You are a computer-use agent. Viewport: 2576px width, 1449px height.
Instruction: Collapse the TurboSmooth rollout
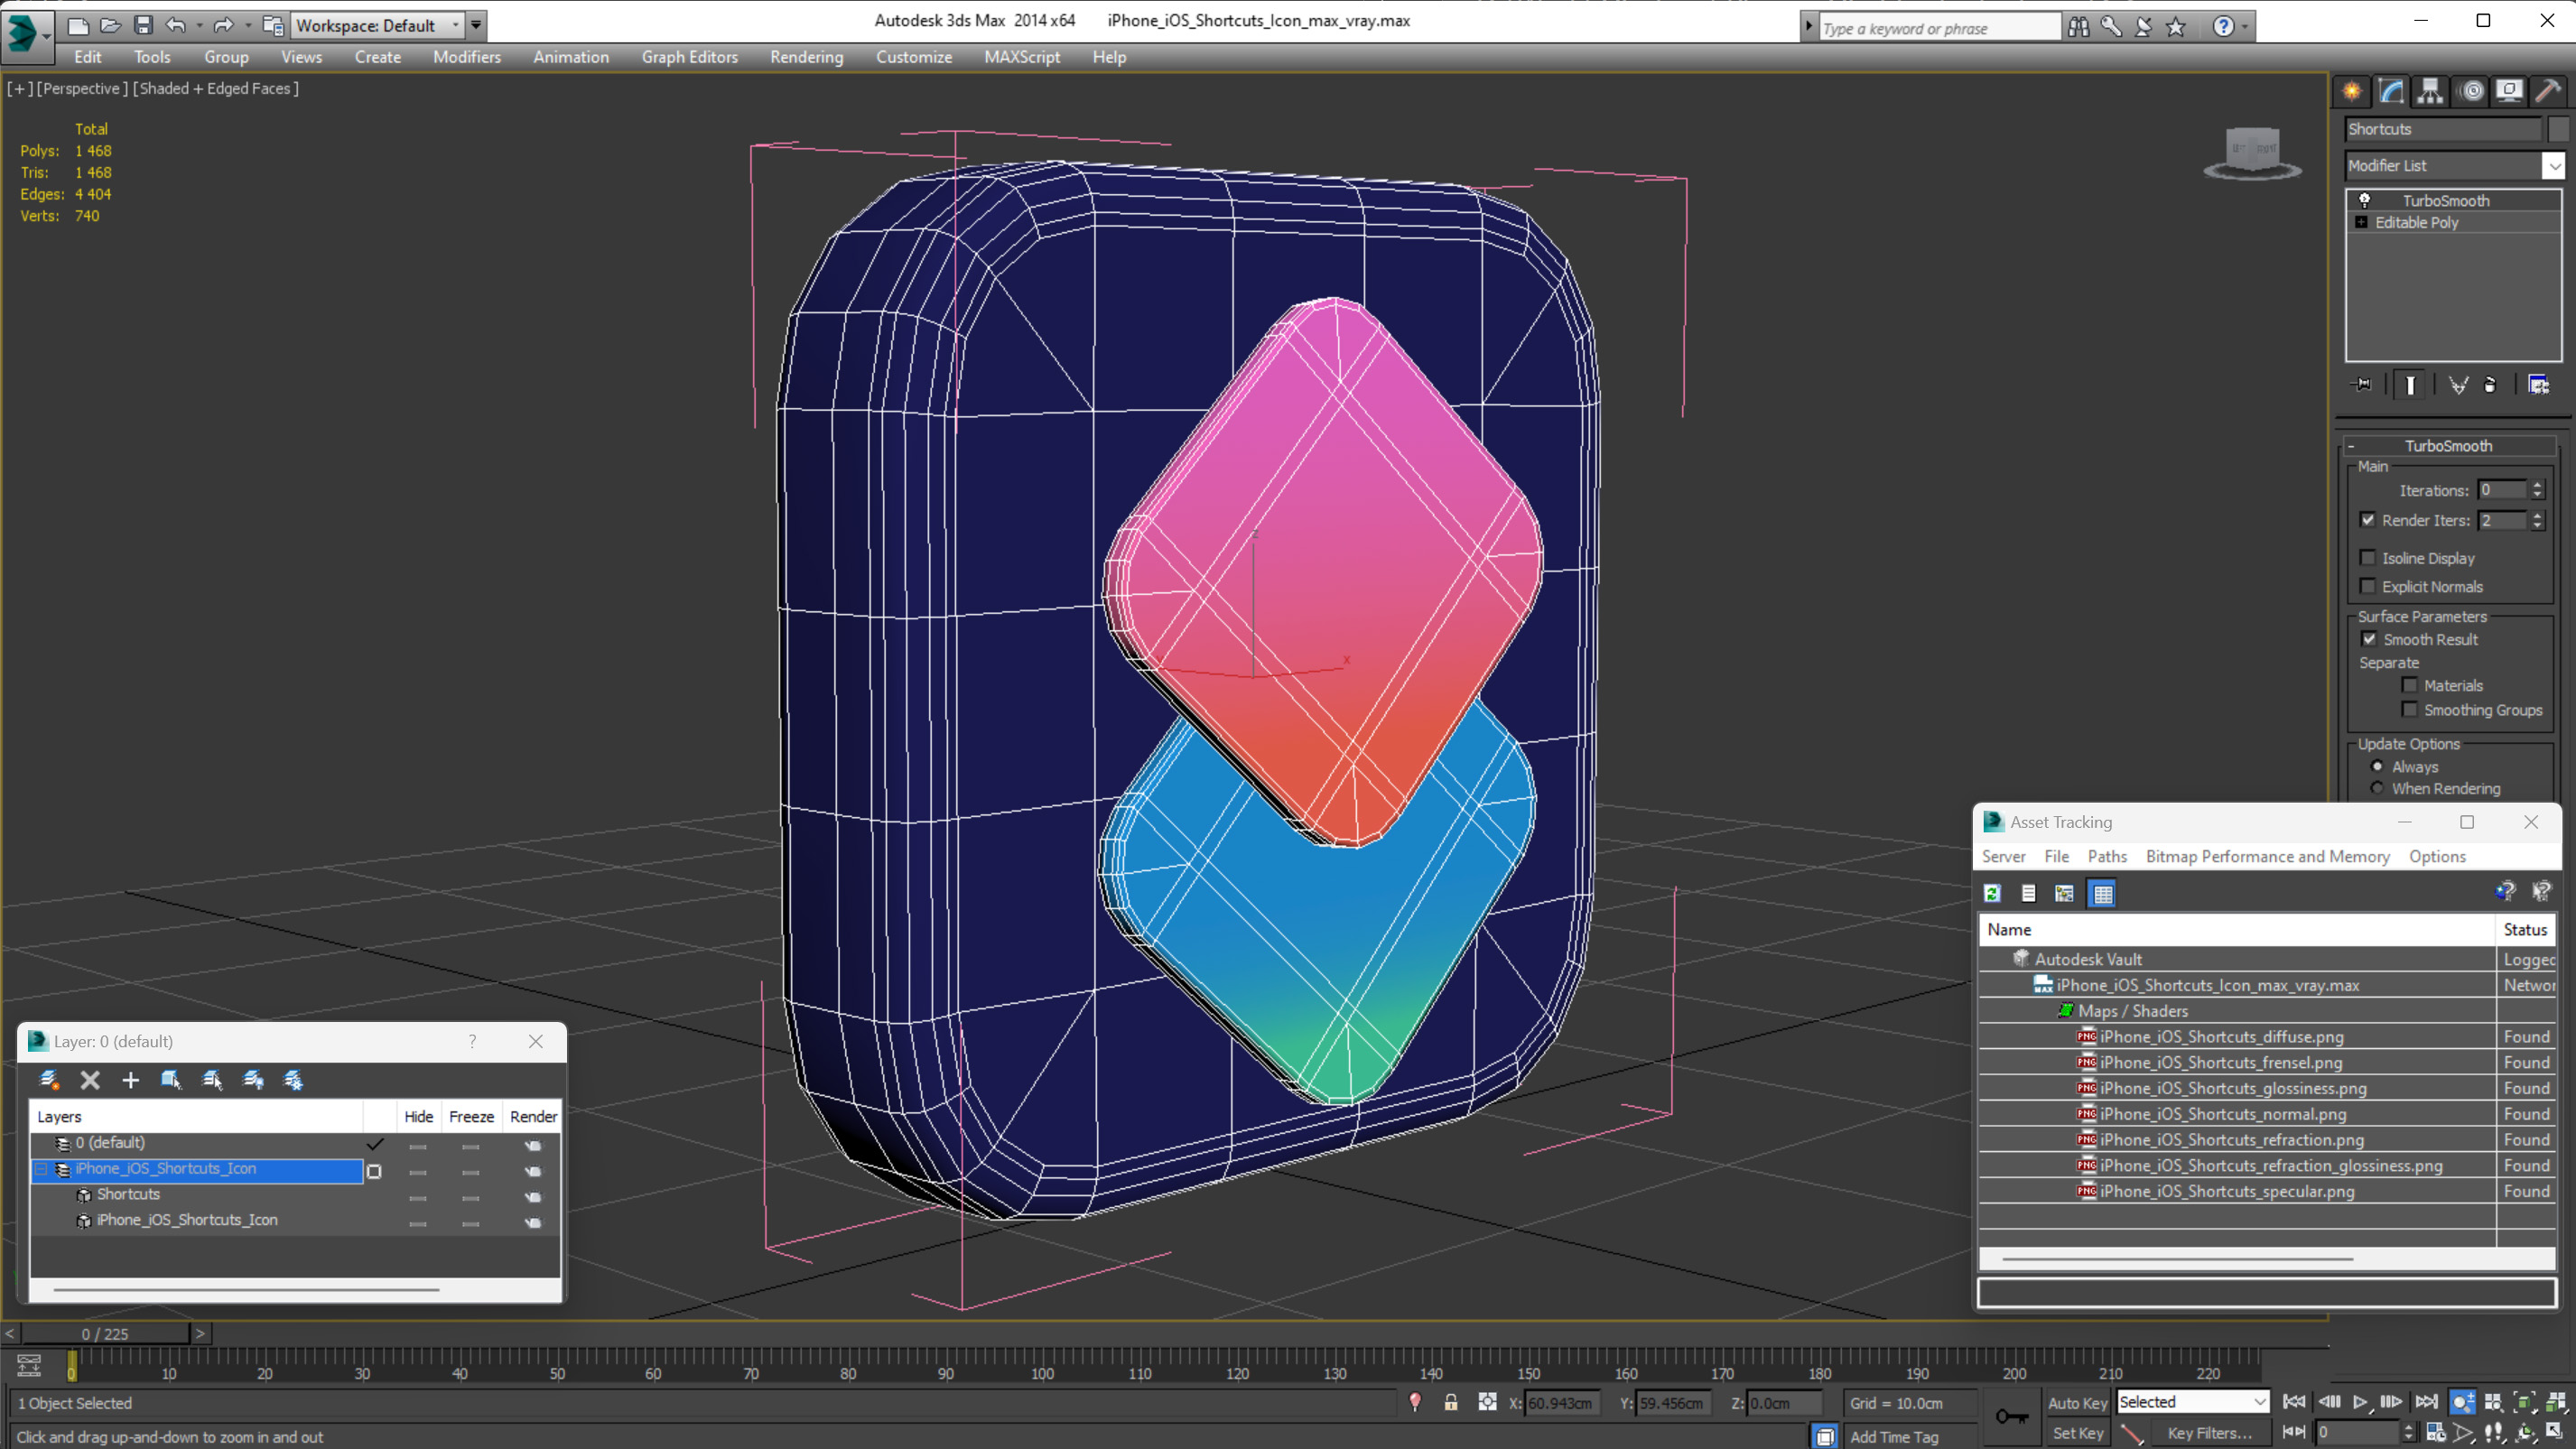point(2351,446)
